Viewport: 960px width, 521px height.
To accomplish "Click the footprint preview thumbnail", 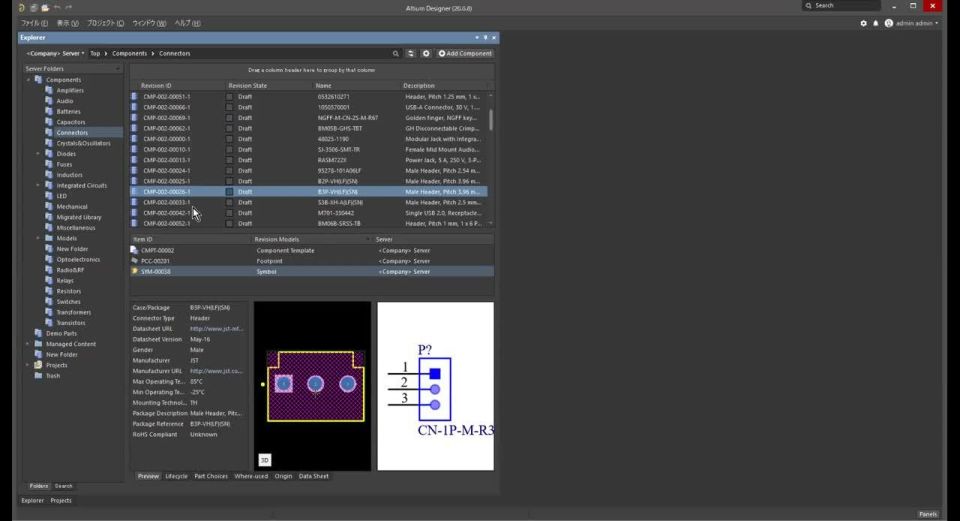I will pos(312,386).
